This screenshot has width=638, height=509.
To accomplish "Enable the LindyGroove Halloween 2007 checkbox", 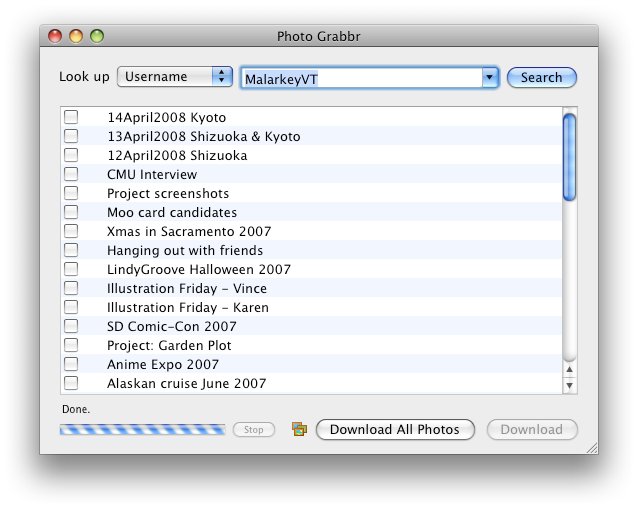I will pos(71,269).
